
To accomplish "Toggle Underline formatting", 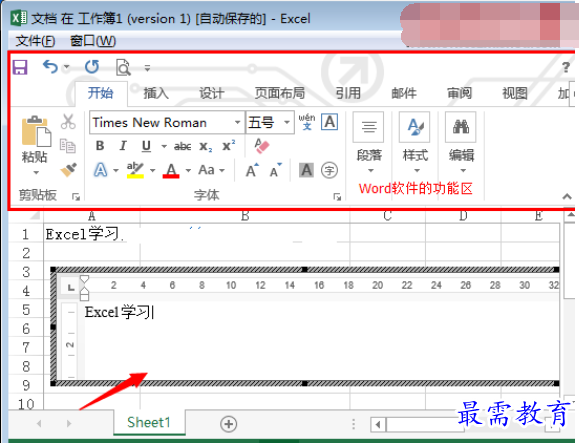I will coord(146,146).
